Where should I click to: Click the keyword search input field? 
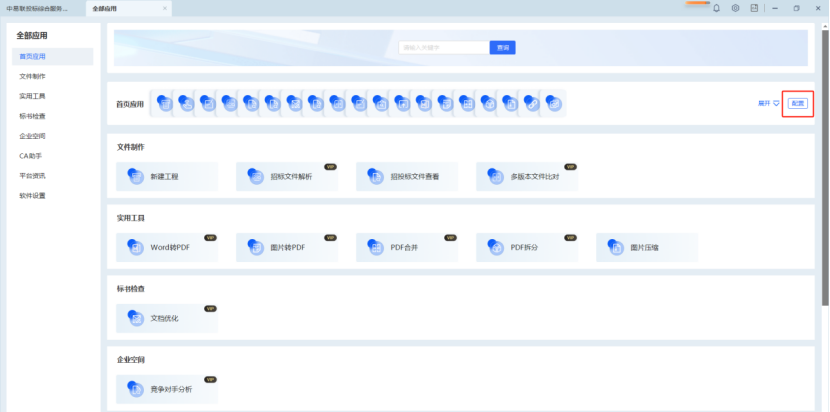click(x=443, y=47)
